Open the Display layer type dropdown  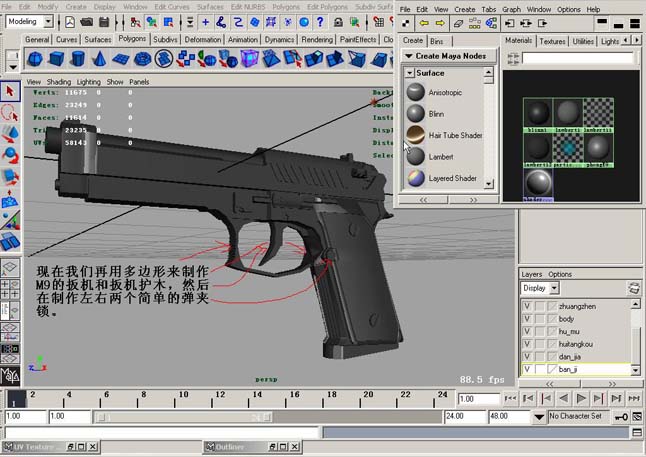pos(555,288)
